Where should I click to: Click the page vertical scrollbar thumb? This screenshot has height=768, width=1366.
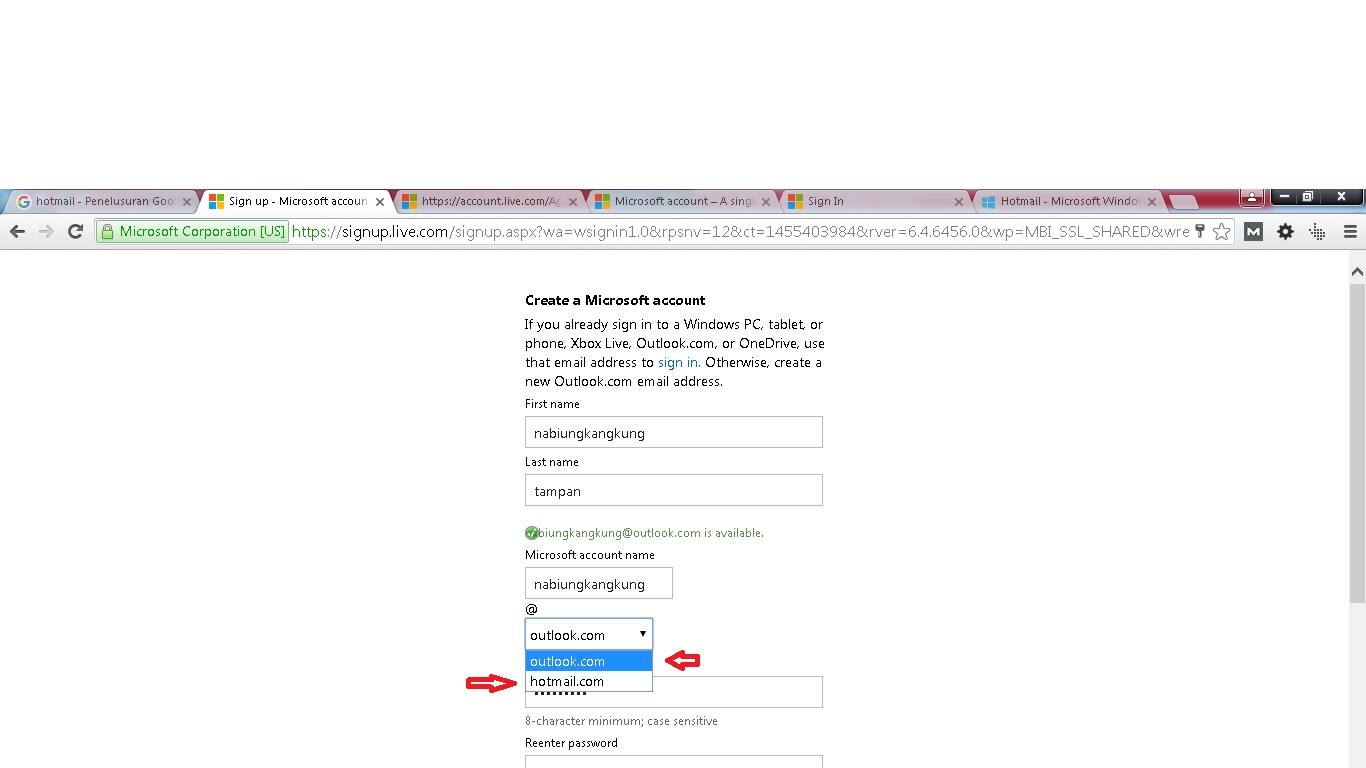[1357, 443]
